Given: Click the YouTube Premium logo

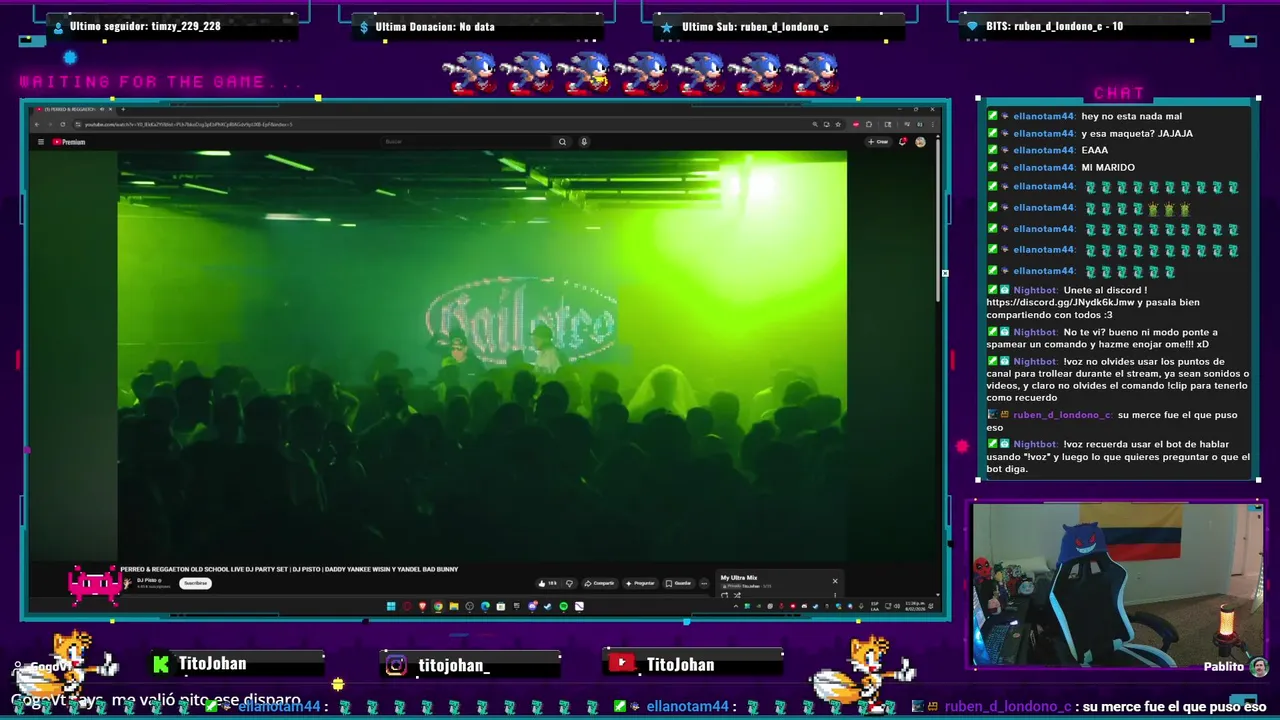Looking at the screenshot, I should coord(68,142).
